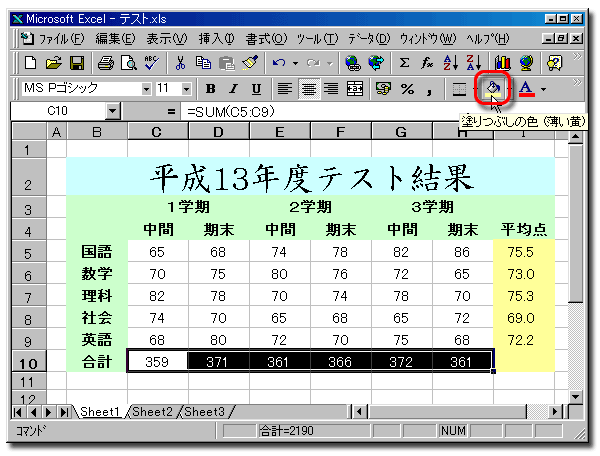
Task: Open the Paste Function fx icon
Action: [x=427, y=62]
